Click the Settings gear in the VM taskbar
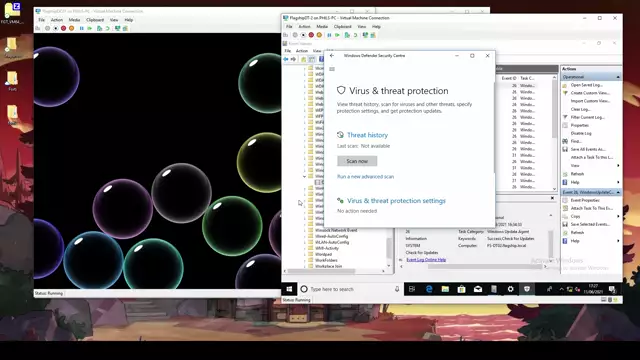This screenshot has width=640, height=360. coord(510,289)
